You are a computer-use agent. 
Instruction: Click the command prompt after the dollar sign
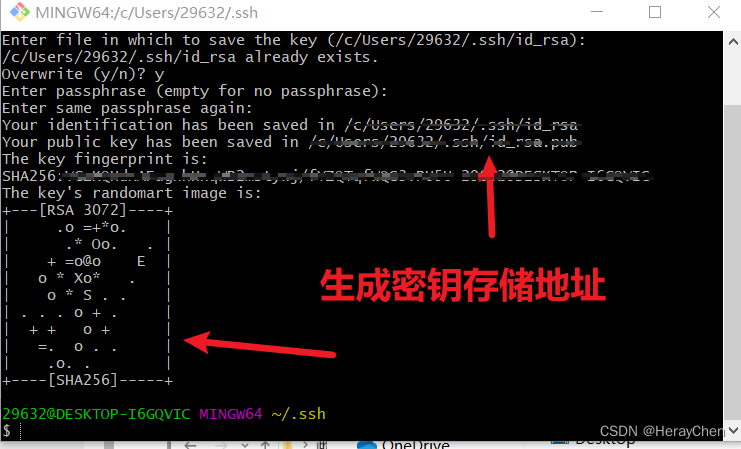21,431
